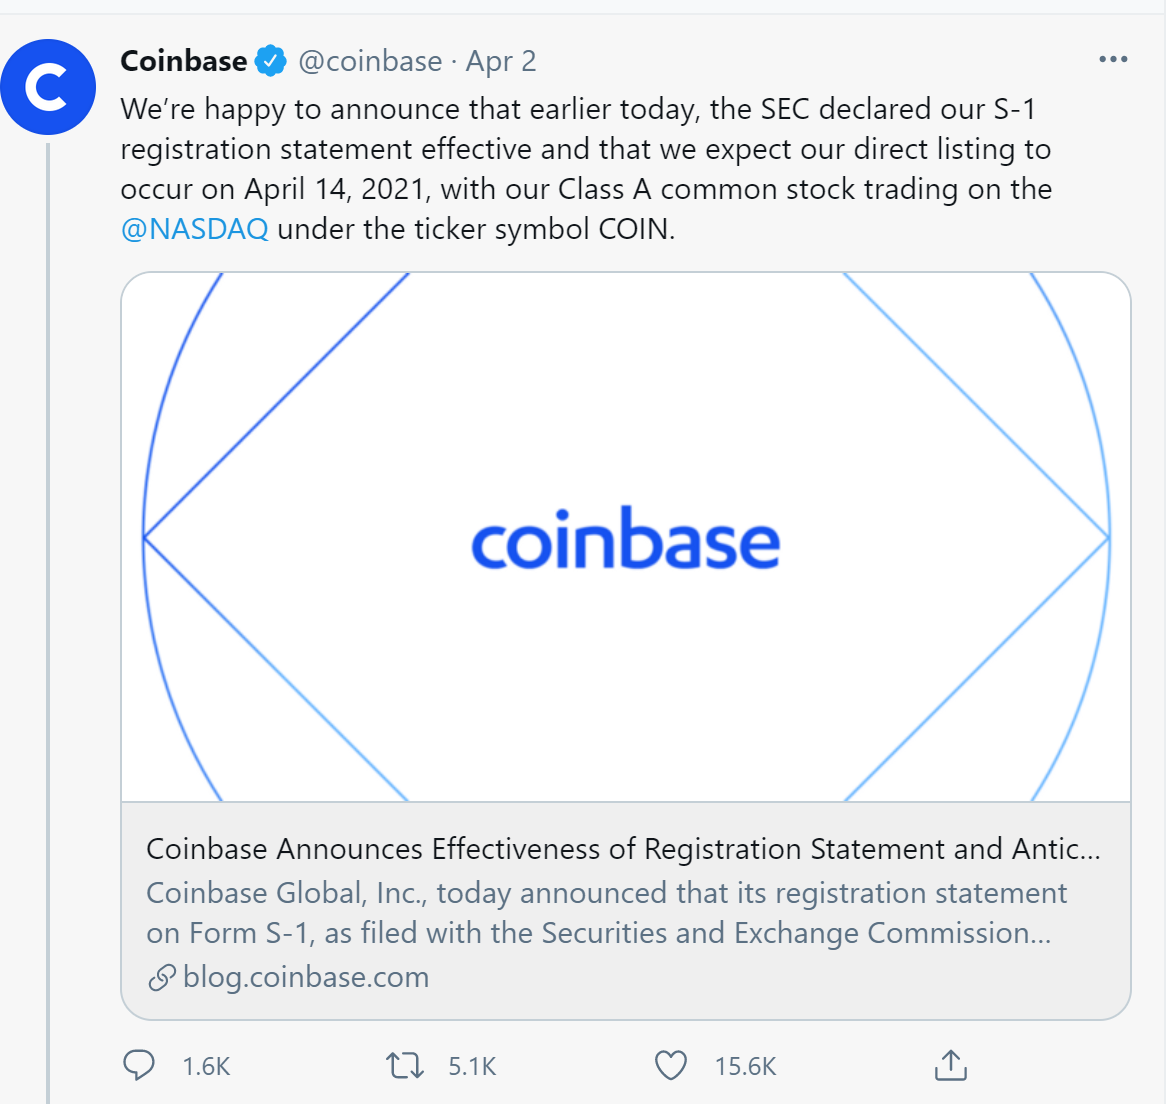Toggle retweet state for this tweet
Image resolution: width=1171 pixels, height=1104 pixels.
click(x=404, y=1066)
